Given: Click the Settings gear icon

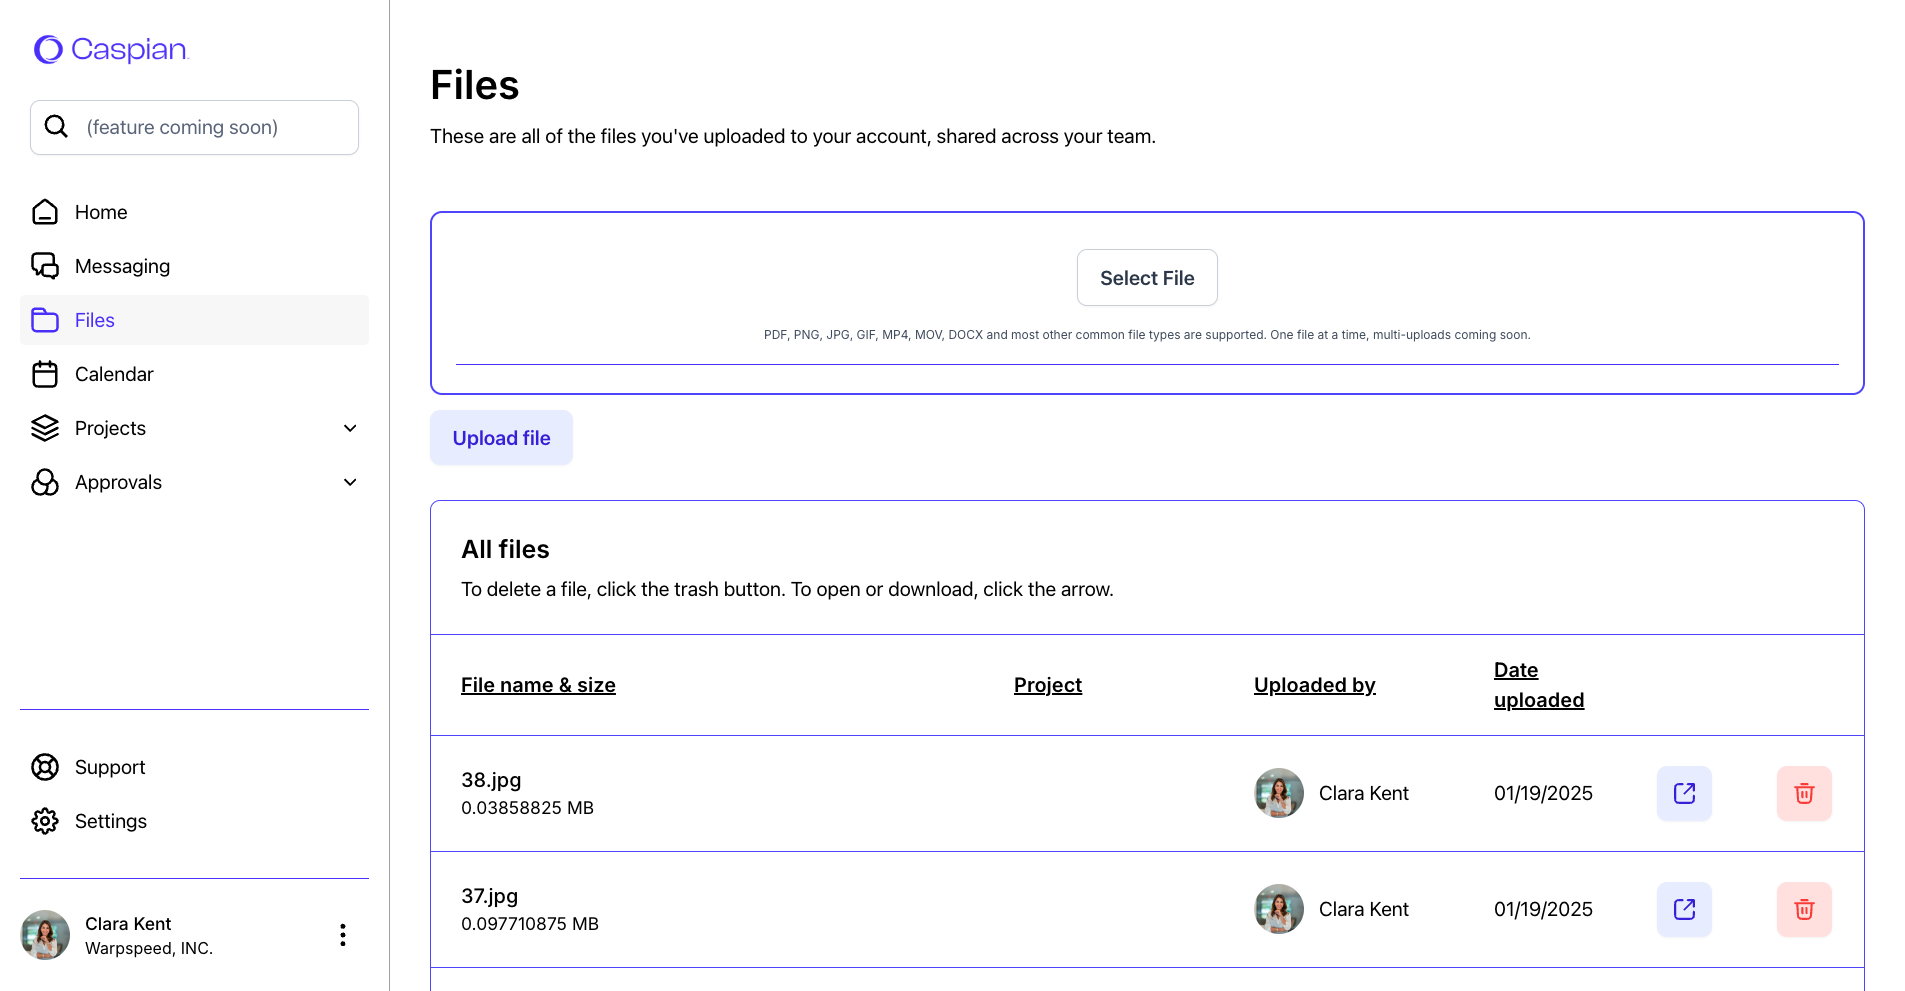Looking at the screenshot, I should coord(45,821).
